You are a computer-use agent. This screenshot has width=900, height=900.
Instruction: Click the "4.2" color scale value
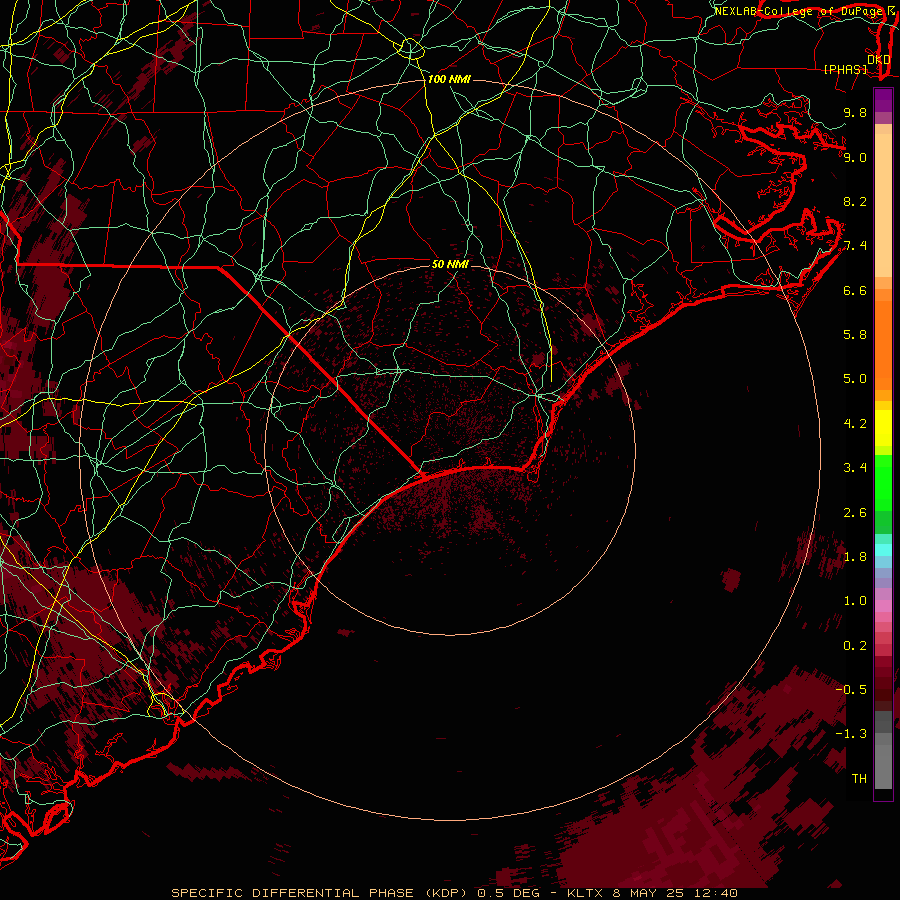pyautogui.click(x=855, y=424)
